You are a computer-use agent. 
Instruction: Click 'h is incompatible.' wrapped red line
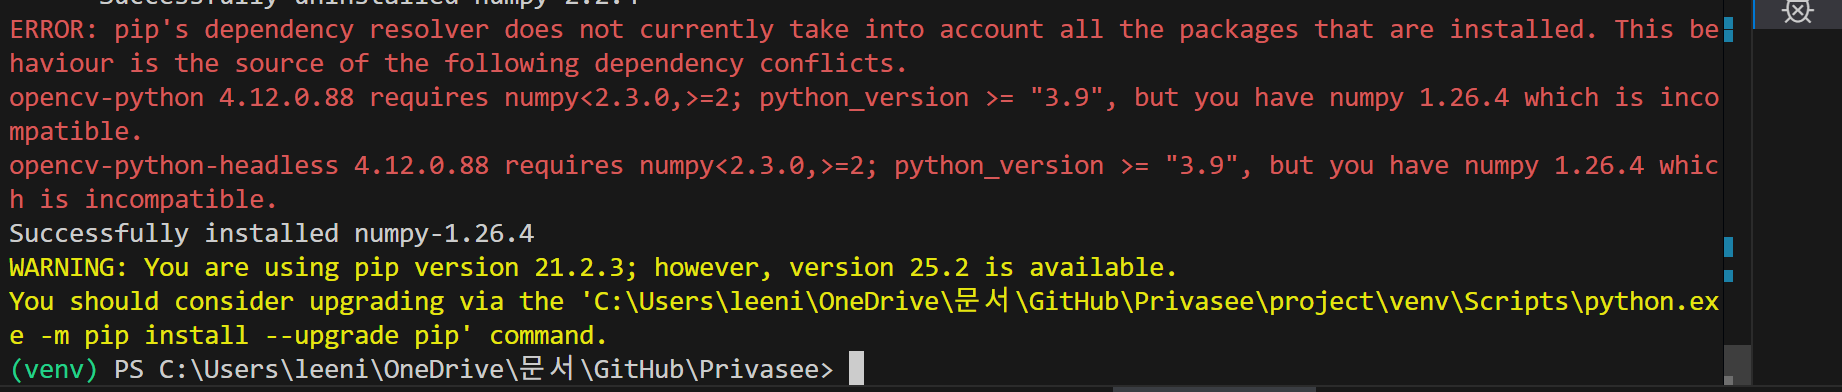(x=143, y=200)
